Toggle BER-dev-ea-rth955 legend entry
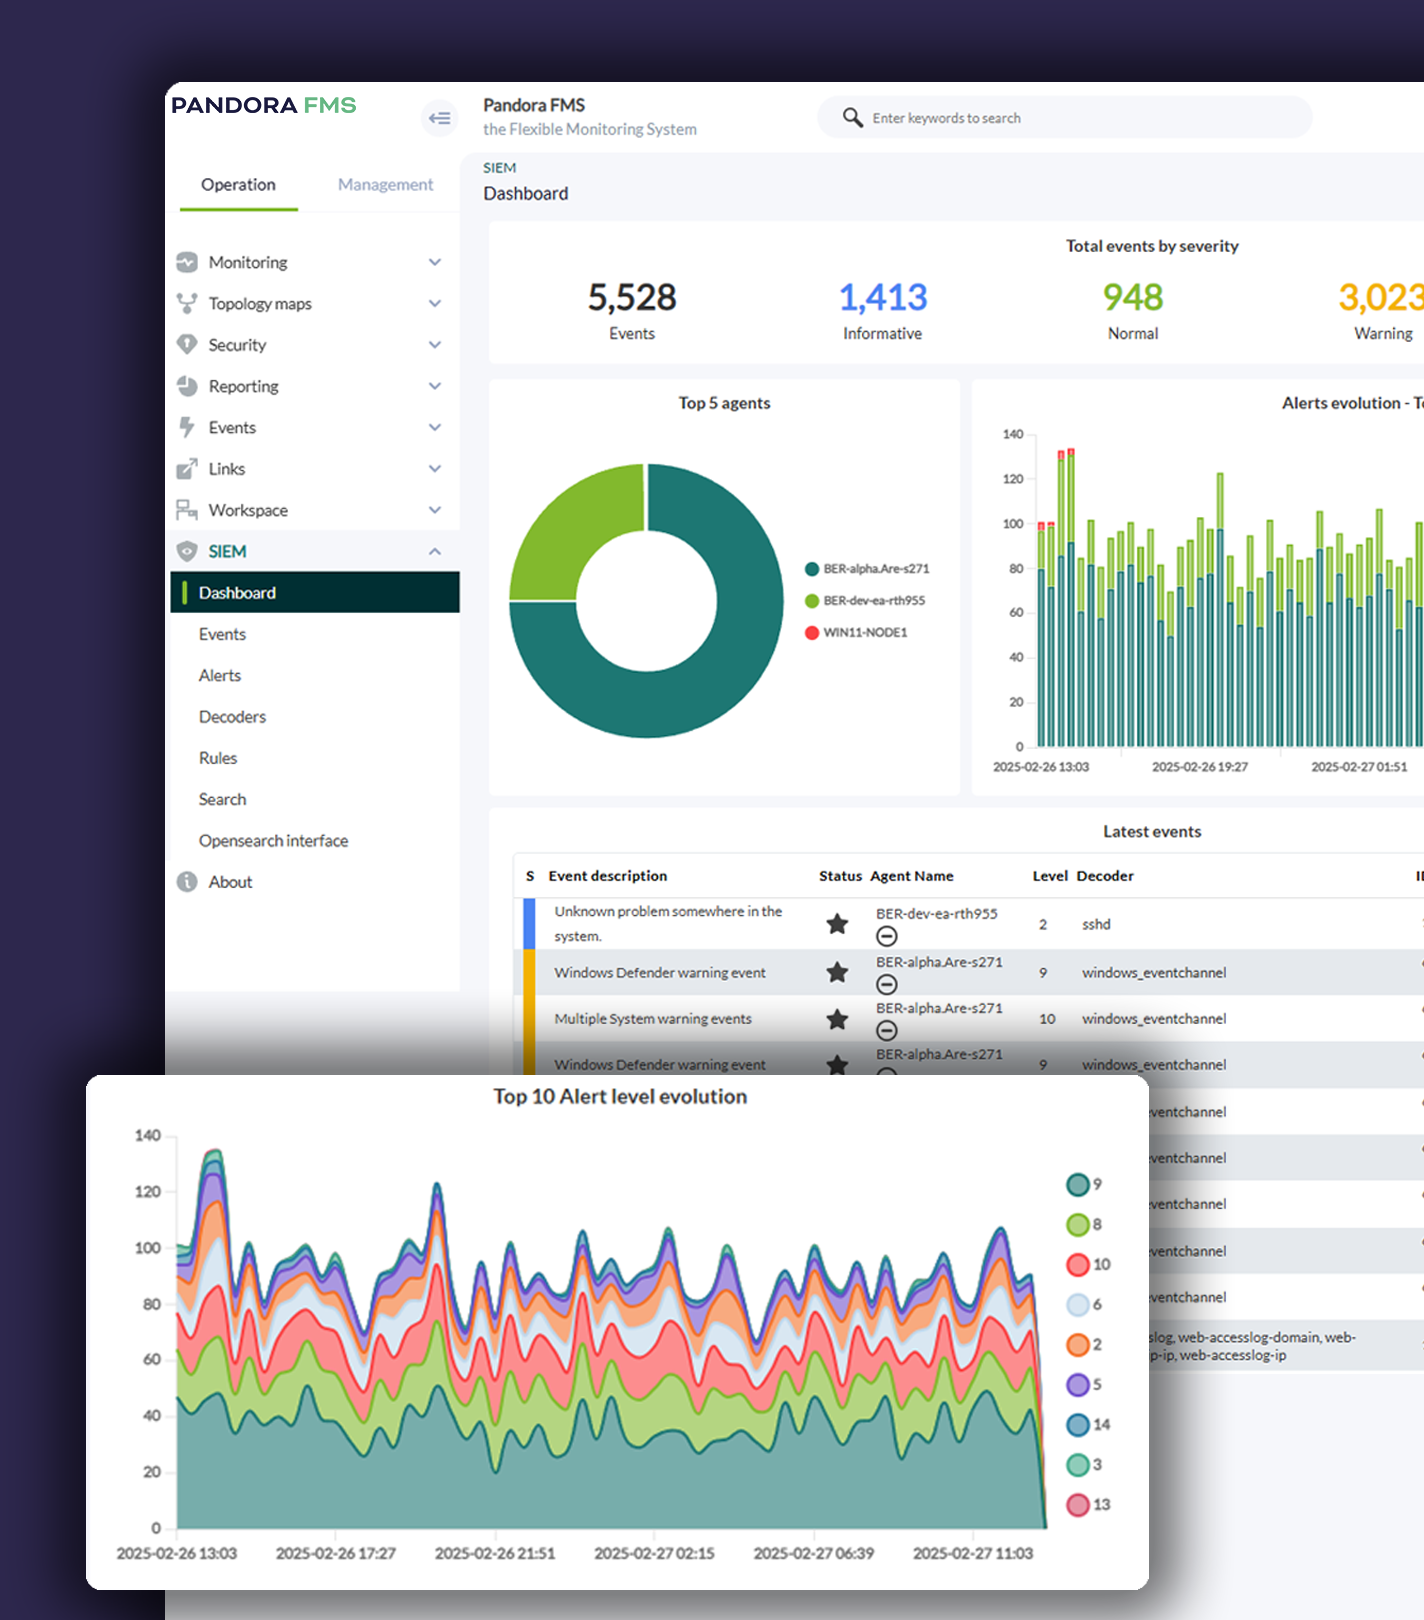 [865, 601]
